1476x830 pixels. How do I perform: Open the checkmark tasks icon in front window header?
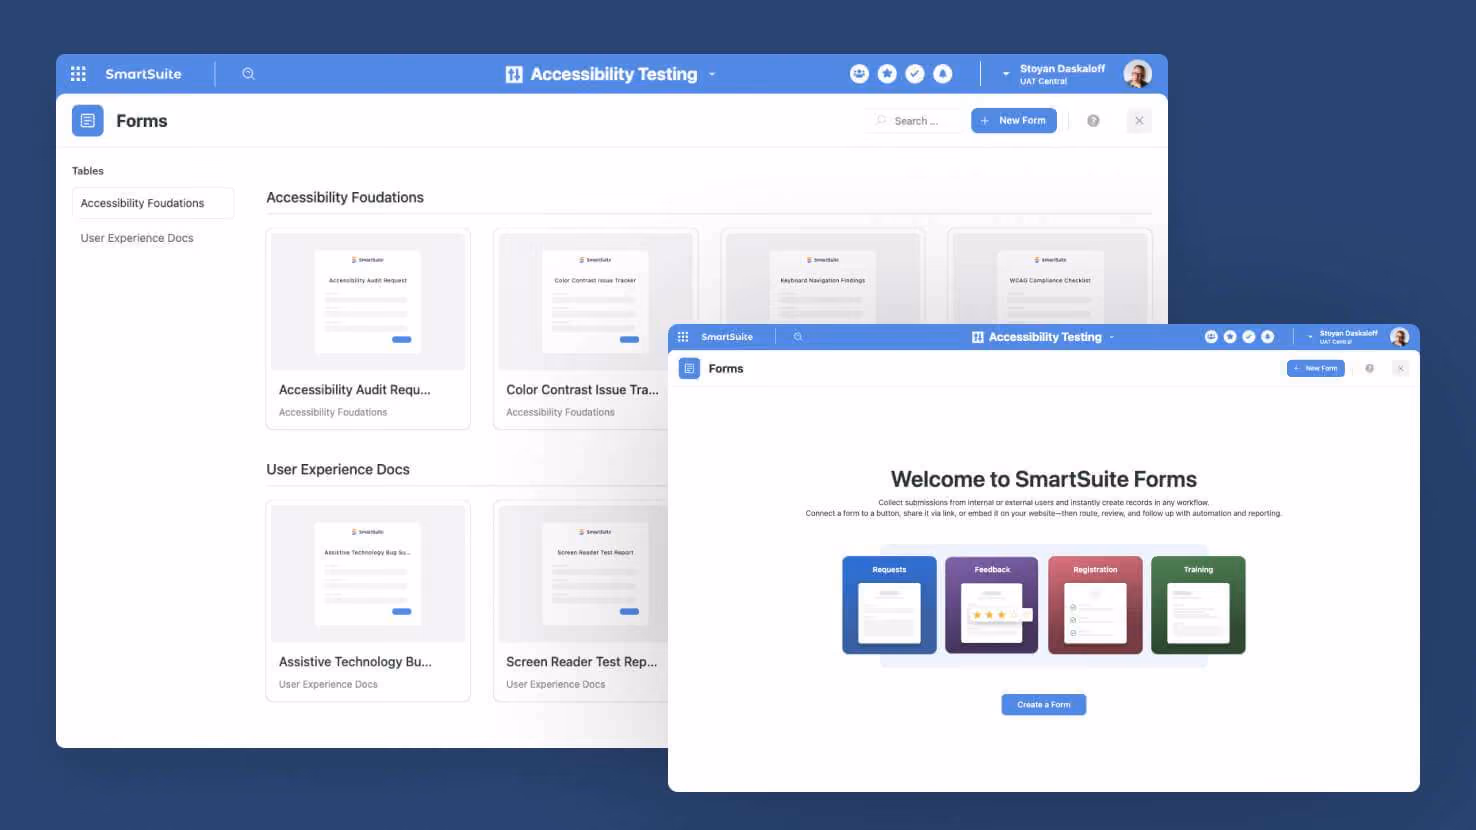pos(1249,337)
